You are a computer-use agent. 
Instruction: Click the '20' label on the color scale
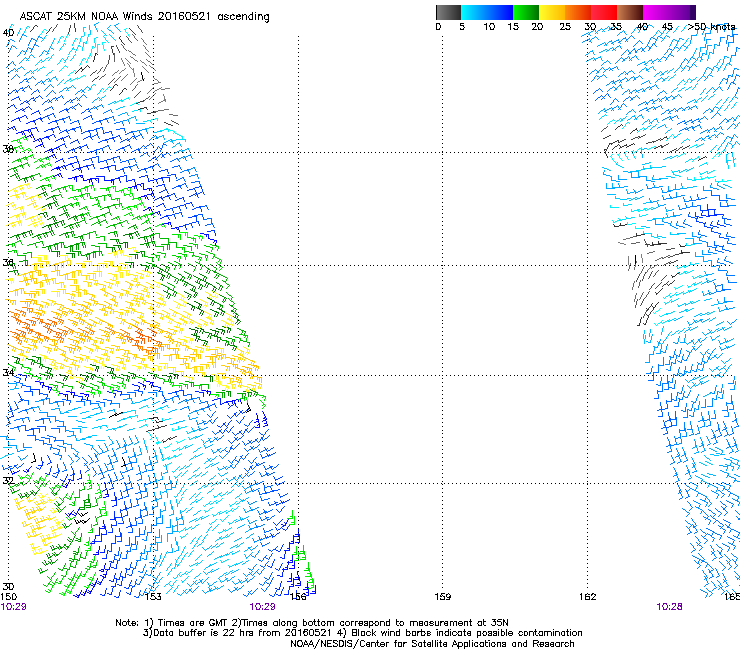point(537,27)
